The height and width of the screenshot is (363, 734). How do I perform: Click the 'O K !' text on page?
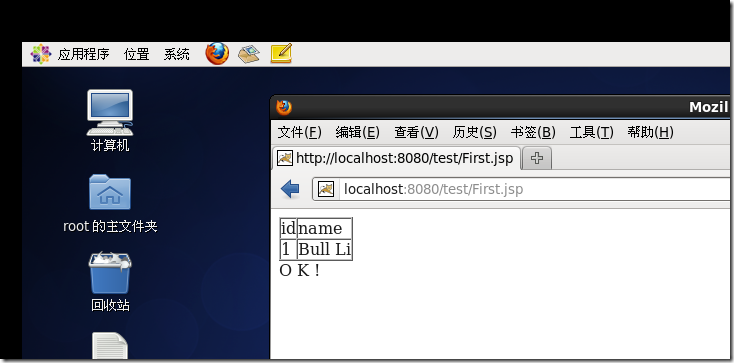299,271
